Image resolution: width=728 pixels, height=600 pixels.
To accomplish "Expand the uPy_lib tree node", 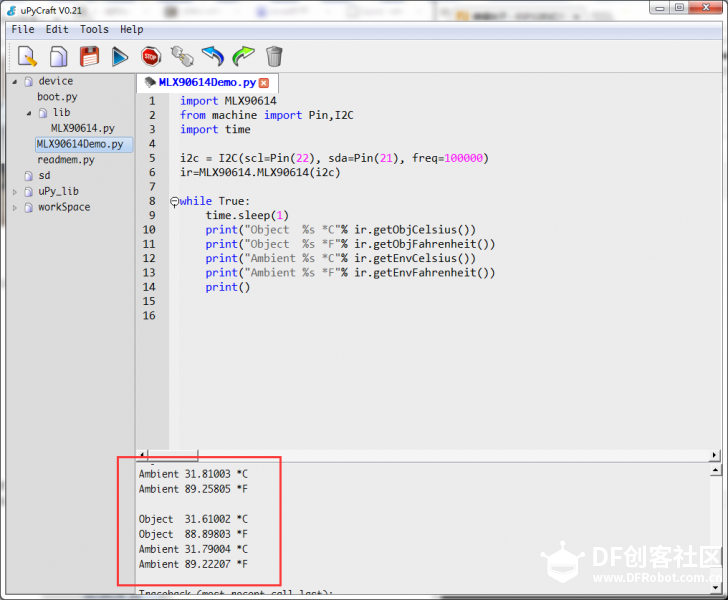I will click(x=15, y=192).
